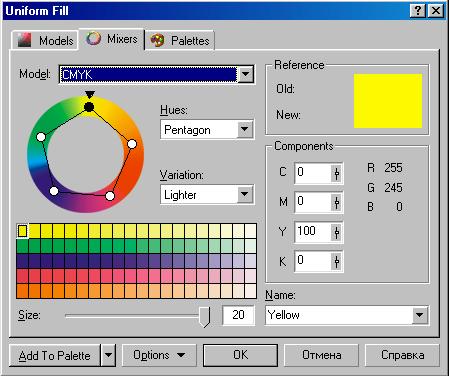The width and height of the screenshot is (449, 376).
Task: Click the Models tab gradient icon
Action: coord(24,40)
